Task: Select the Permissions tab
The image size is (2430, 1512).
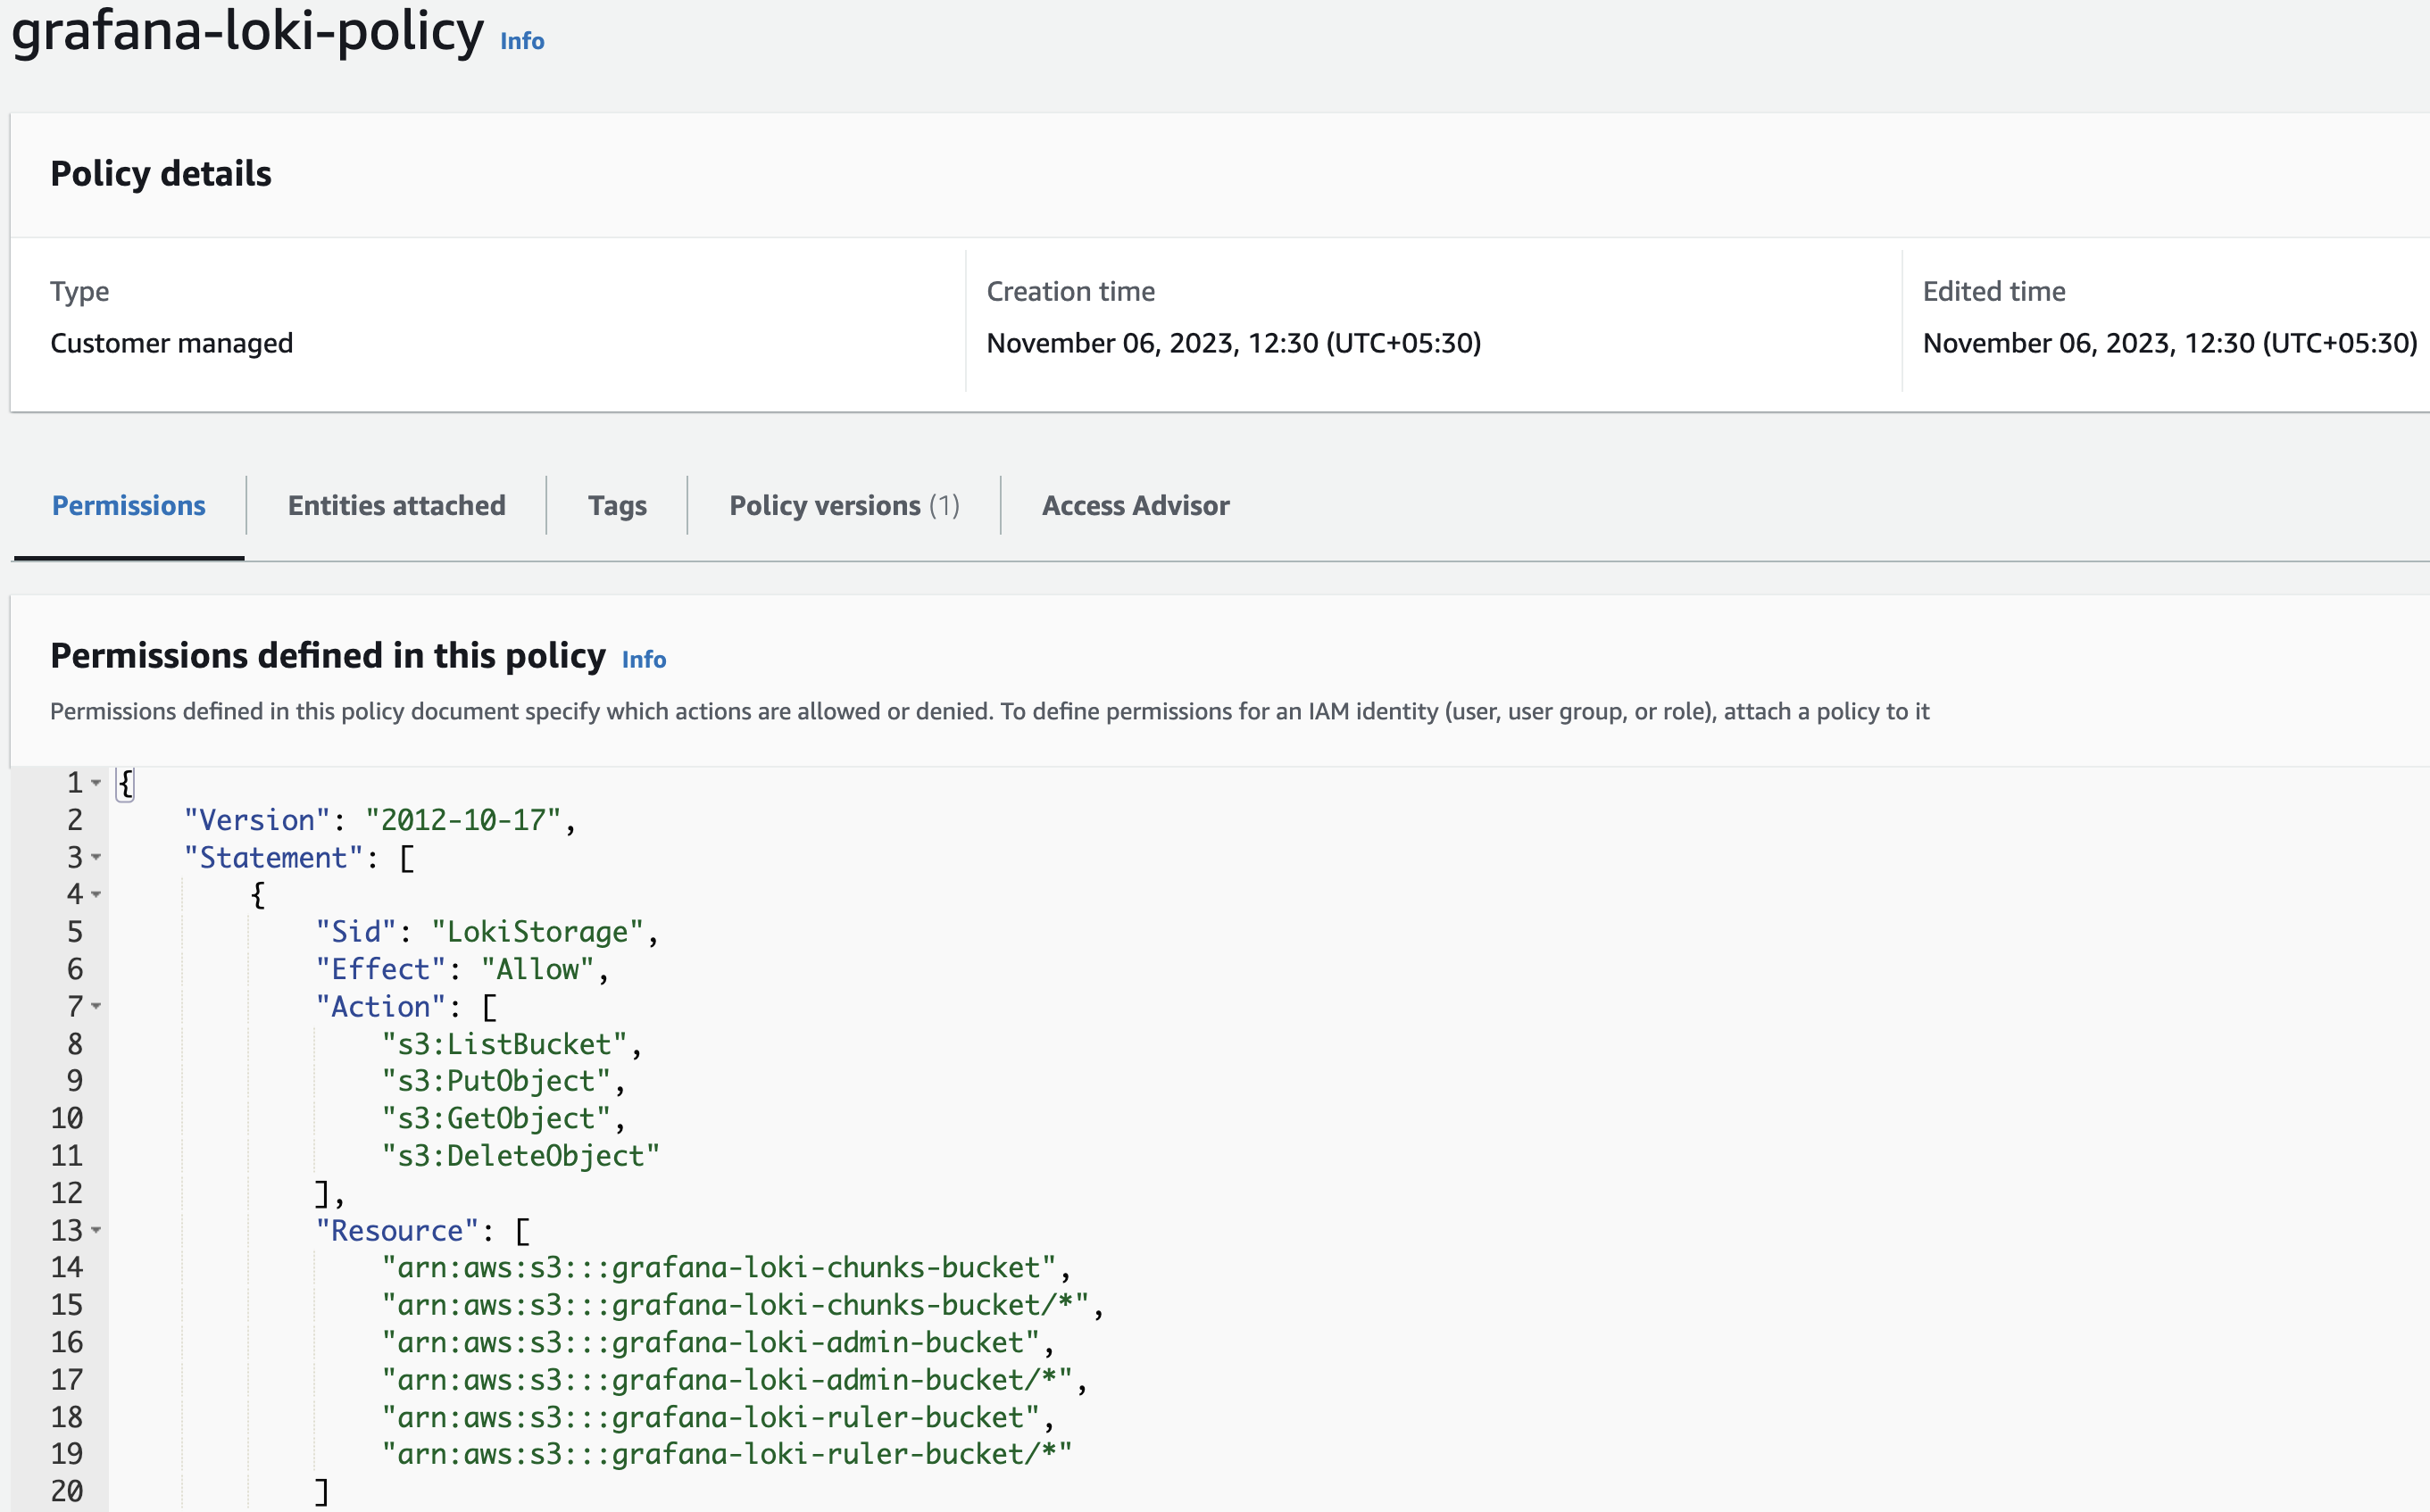Action: pyautogui.click(x=128, y=505)
